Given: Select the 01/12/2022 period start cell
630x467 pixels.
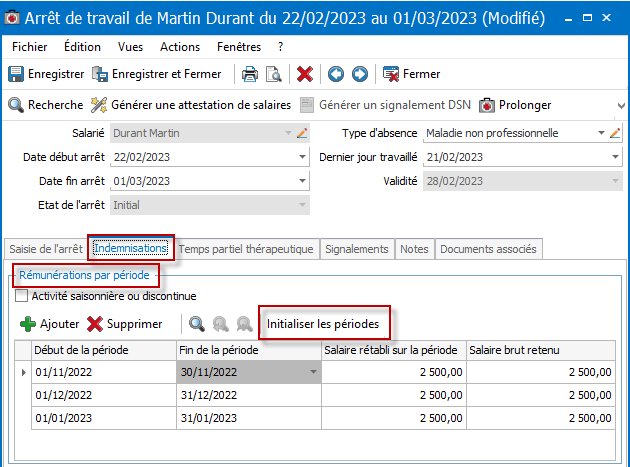Looking at the screenshot, I should coord(104,395).
